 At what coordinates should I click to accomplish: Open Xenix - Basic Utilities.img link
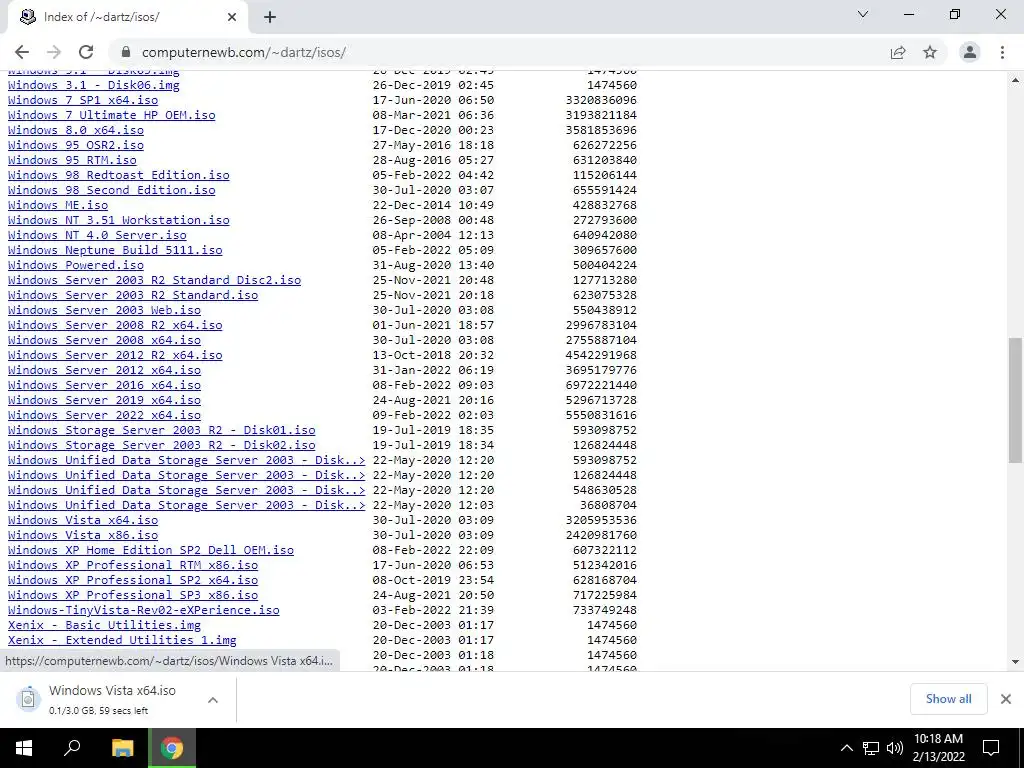point(104,626)
